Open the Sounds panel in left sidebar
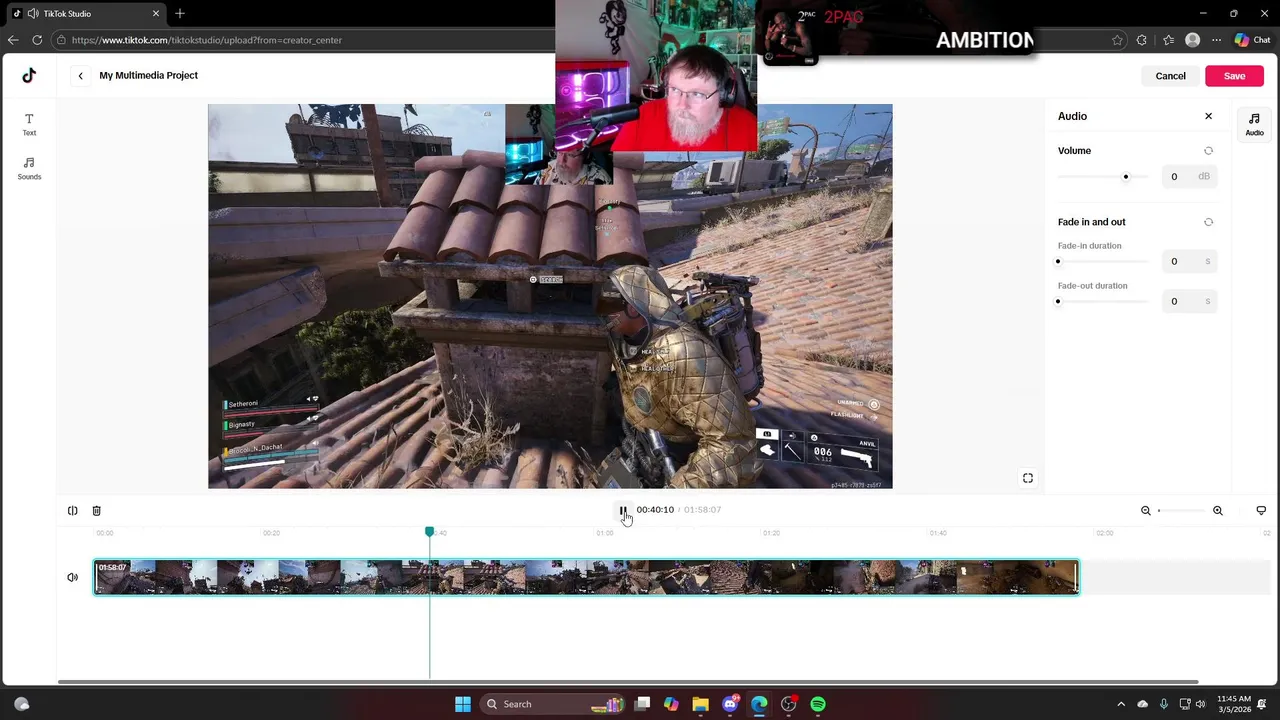 (x=29, y=168)
